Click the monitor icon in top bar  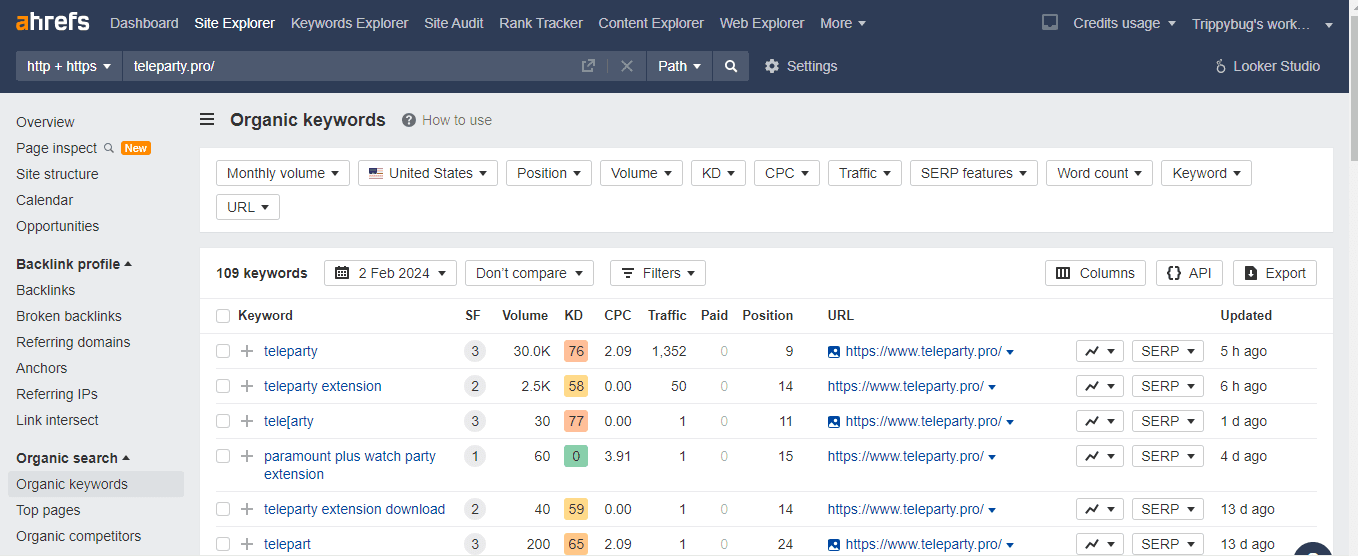[1049, 23]
